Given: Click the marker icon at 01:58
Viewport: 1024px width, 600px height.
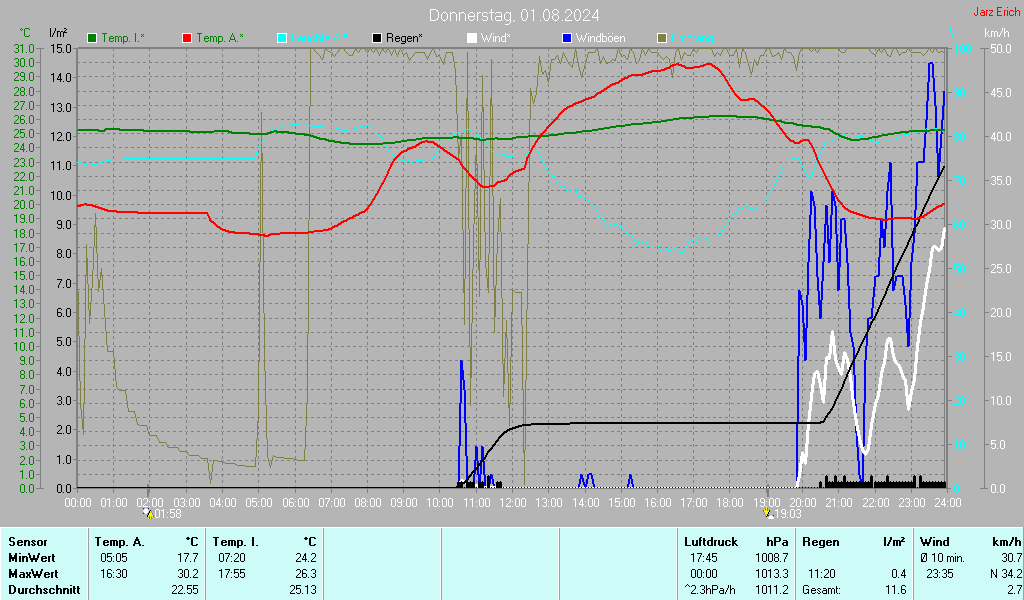Looking at the screenshot, I should (x=148, y=513).
